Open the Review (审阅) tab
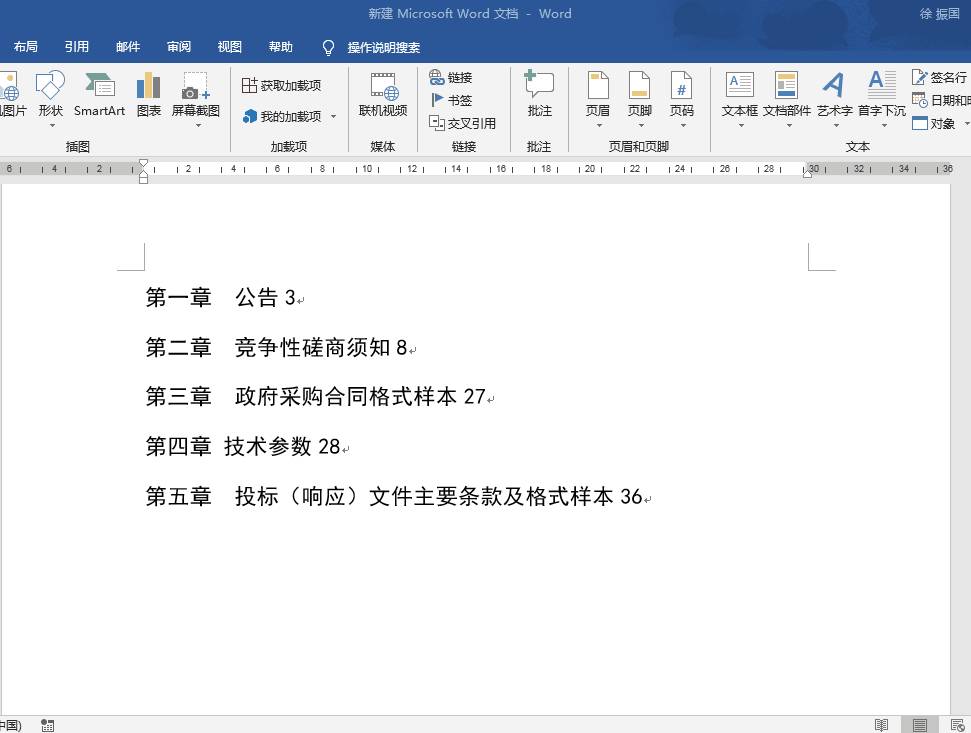 179,47
